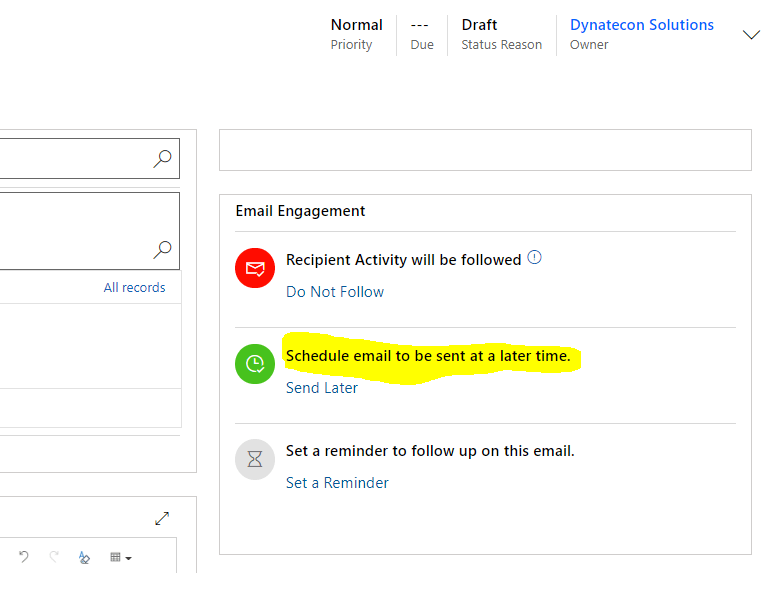Click the empty field above Email Engagement
The image size is (762, 607).
(x=485, y=150)
